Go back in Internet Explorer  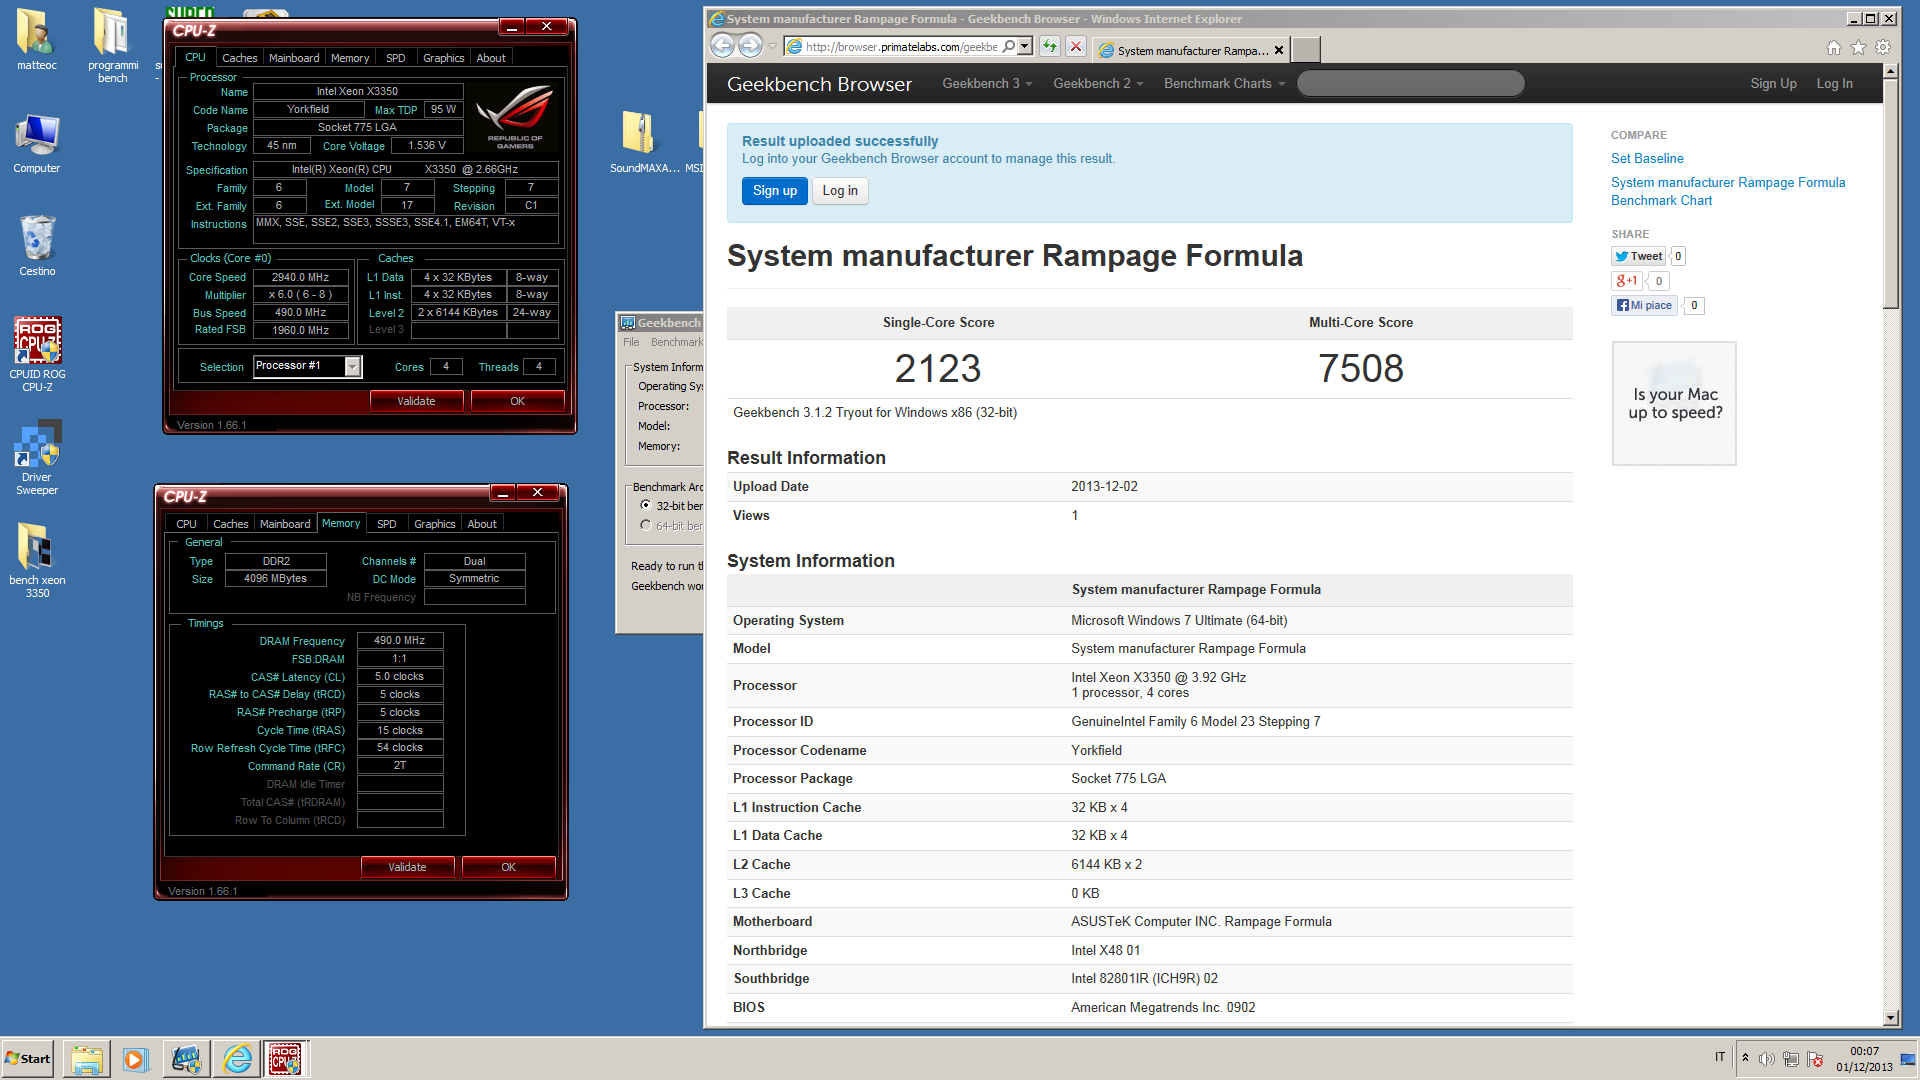click(x=722, y=45)
